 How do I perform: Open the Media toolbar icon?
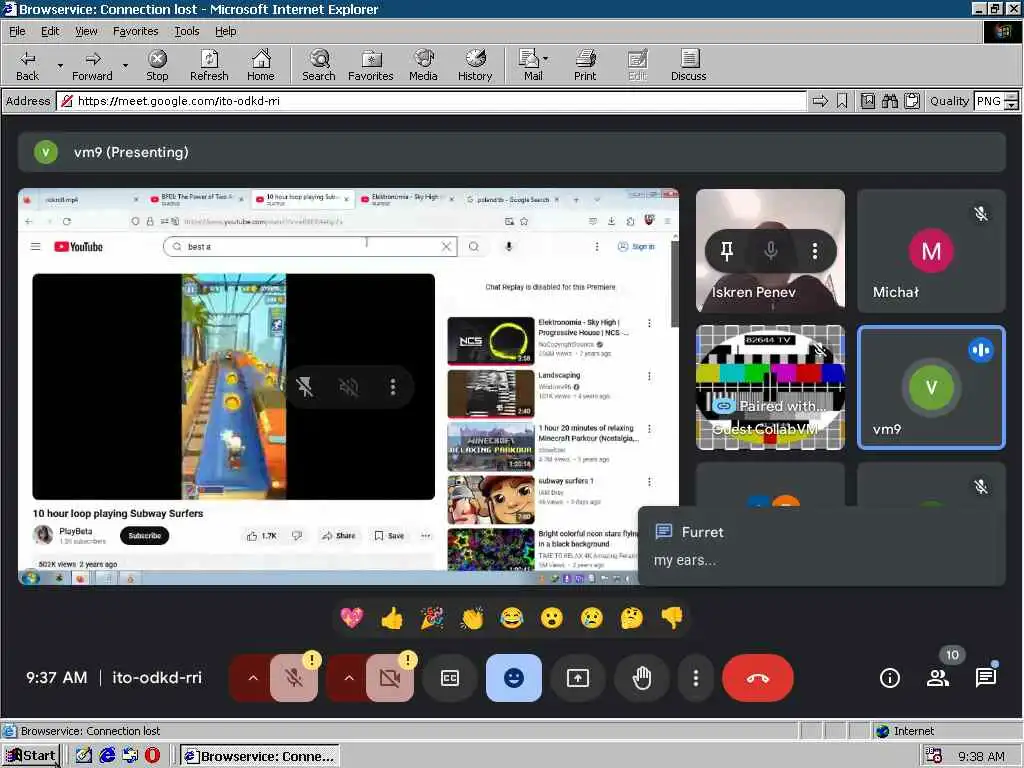coord(423,65)
